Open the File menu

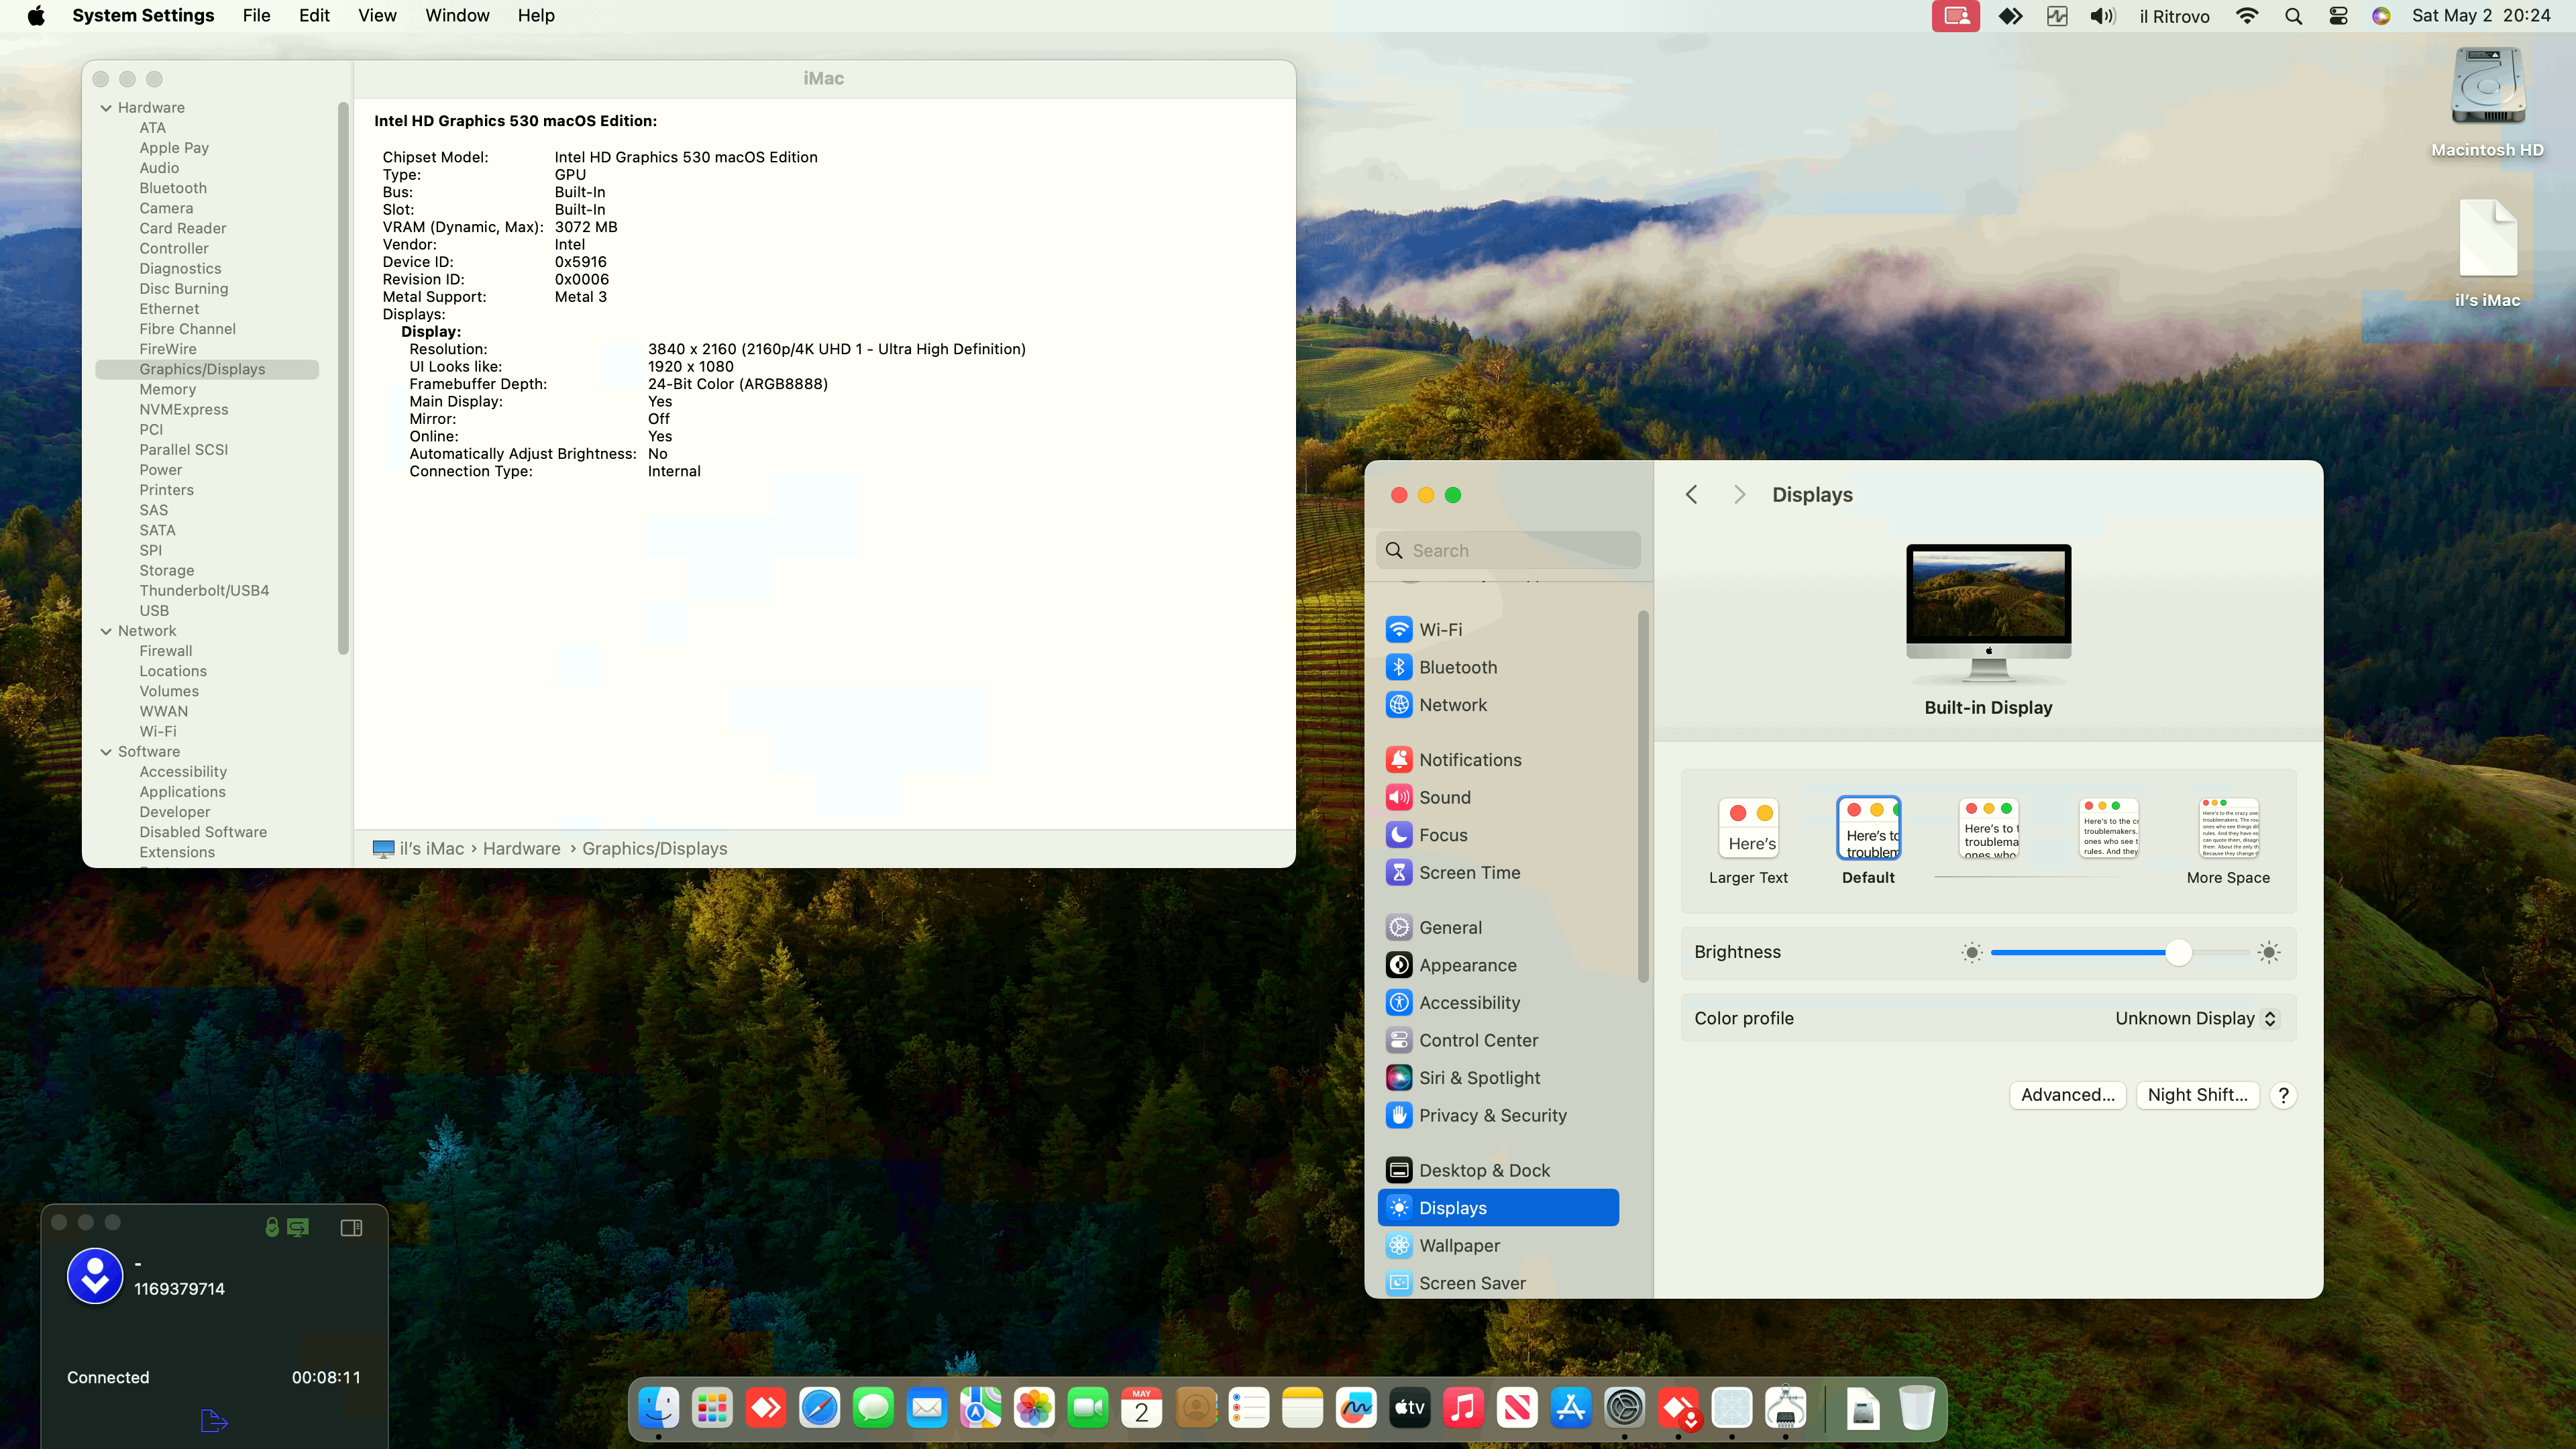click(256, 16)
